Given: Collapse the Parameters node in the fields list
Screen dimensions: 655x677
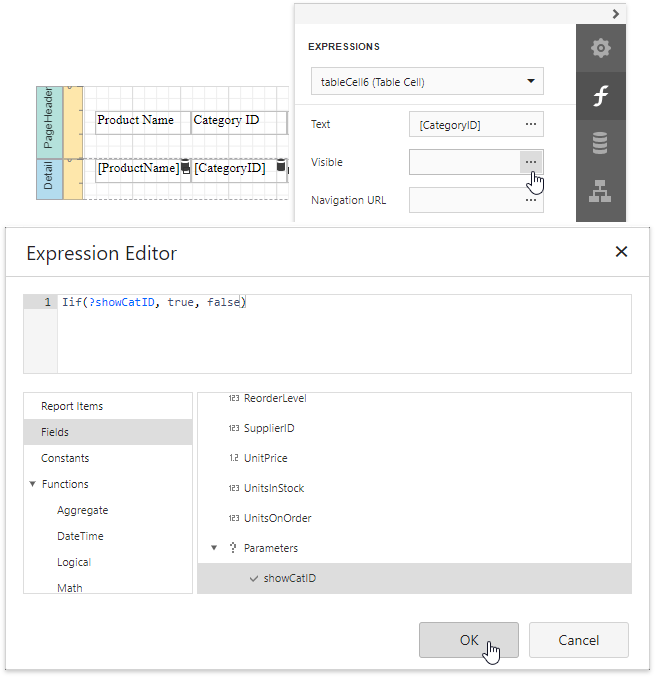Looking at the screenshot, I should [214, 548].
